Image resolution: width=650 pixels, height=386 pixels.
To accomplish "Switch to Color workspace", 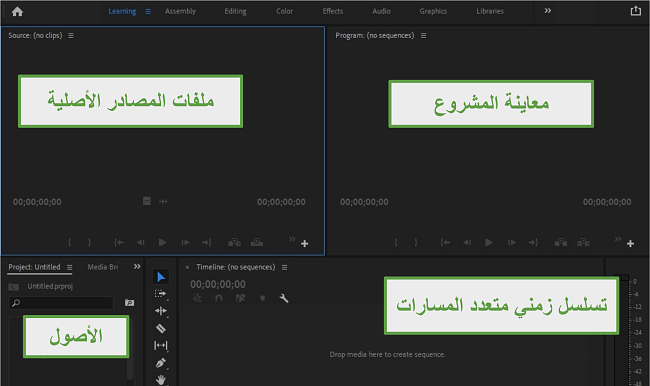I will [284, 12].
